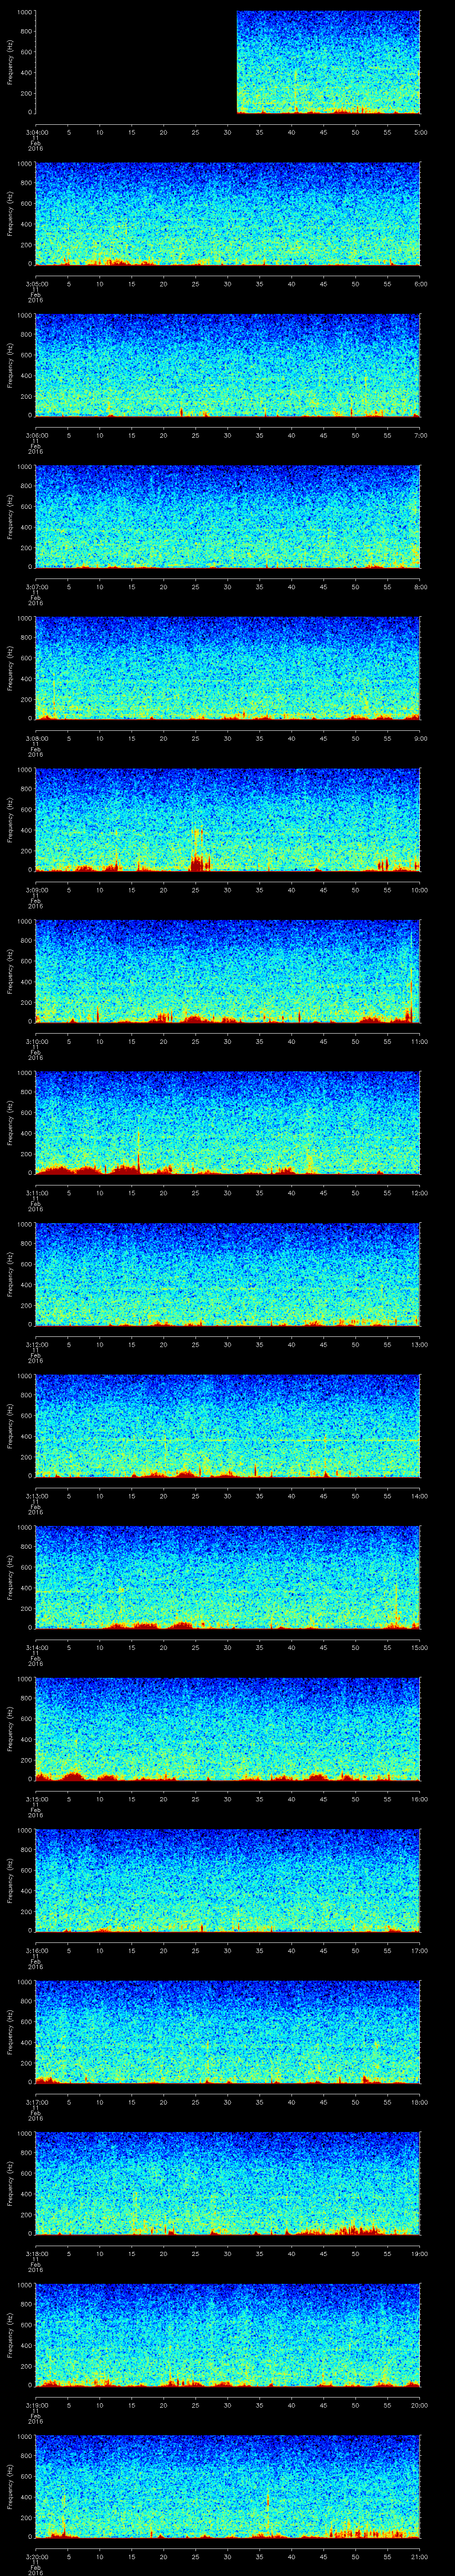Screen dimensions: 455x2576
Task: Click the '14:00' end time label
Action: [x=420, y=1496]
